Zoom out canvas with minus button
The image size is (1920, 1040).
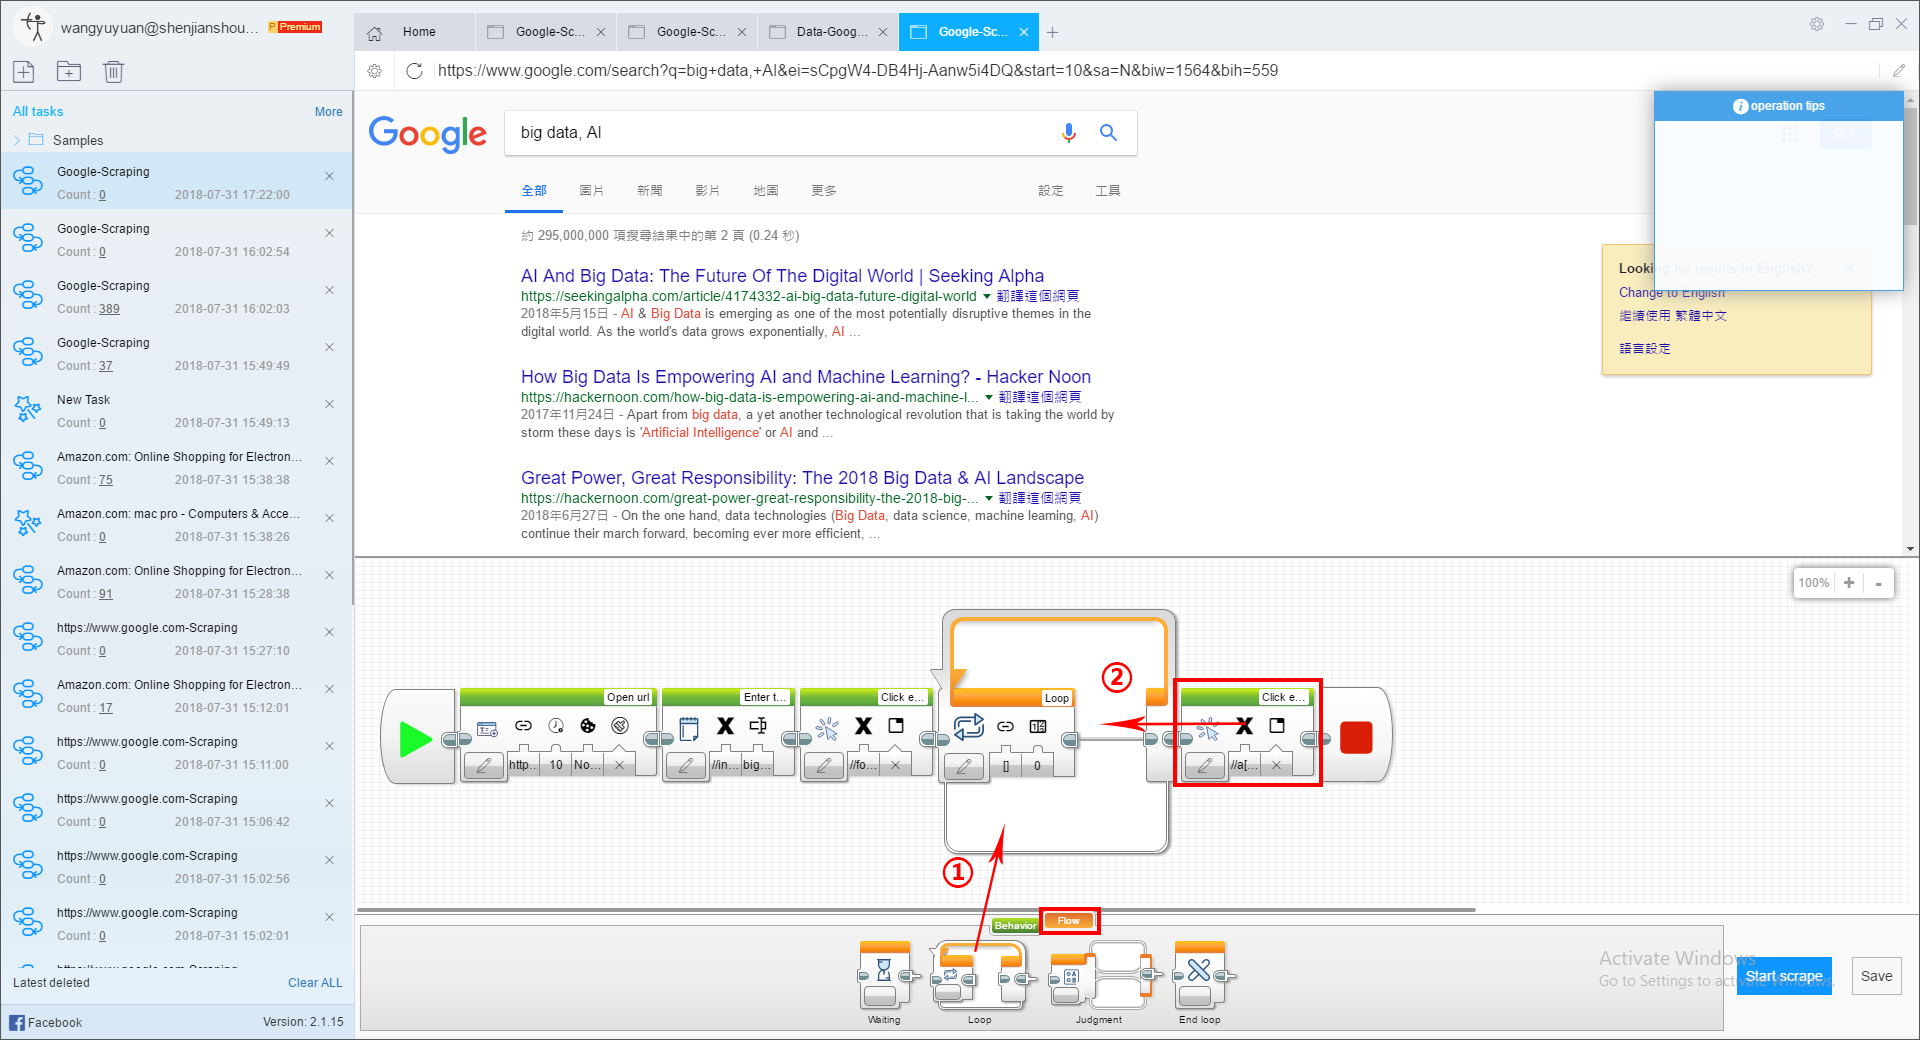click(1878, 583)
